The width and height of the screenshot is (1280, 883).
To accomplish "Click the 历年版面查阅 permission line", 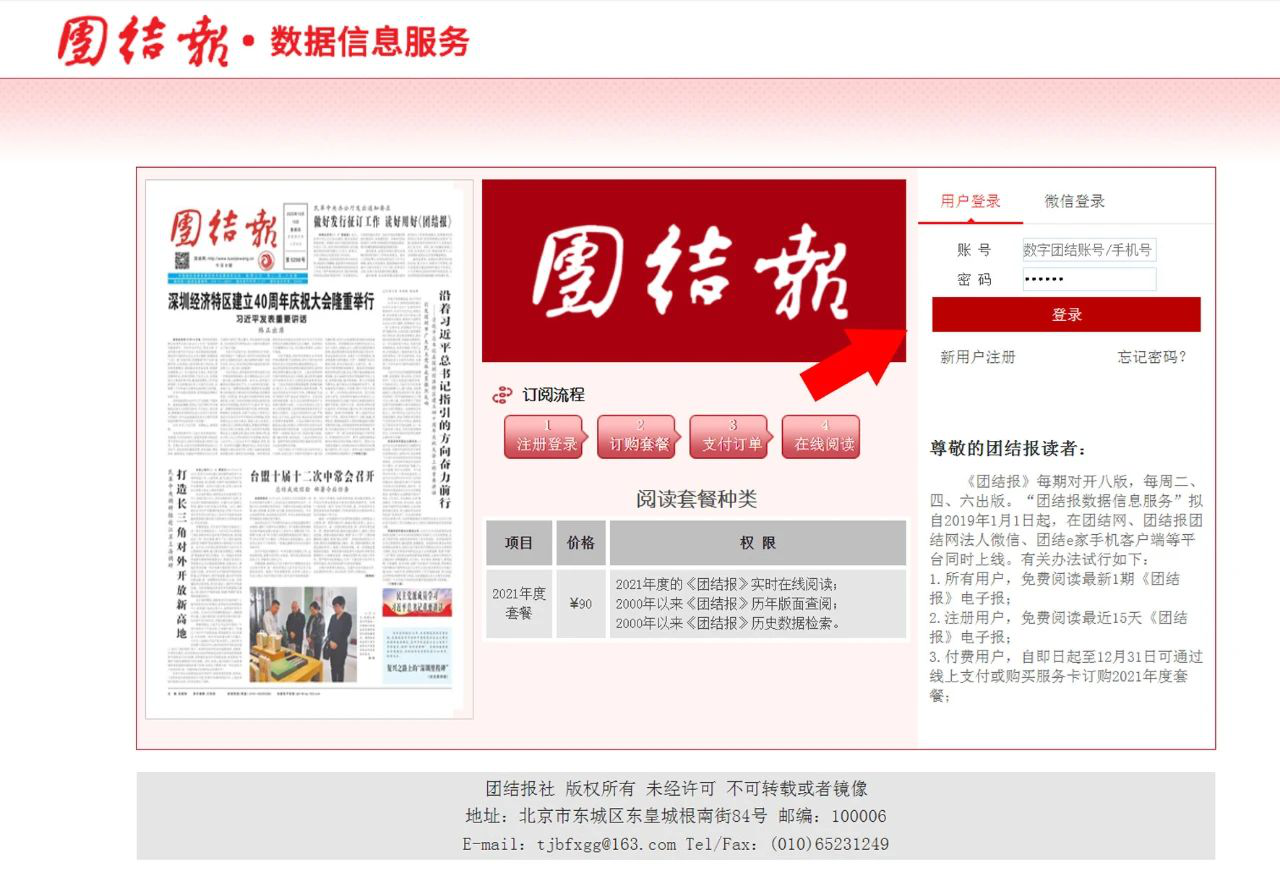I will (727, 603).
